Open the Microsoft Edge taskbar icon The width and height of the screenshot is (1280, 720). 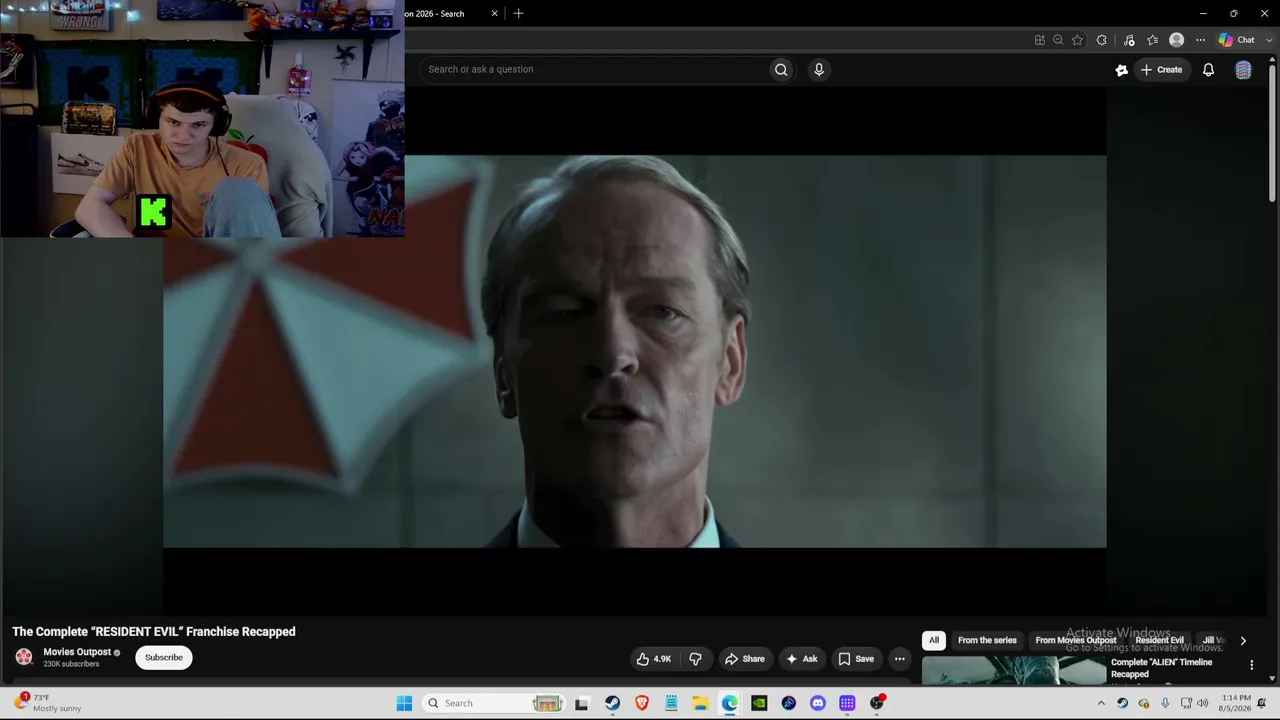pyautogui.click(x=730, y=703)
